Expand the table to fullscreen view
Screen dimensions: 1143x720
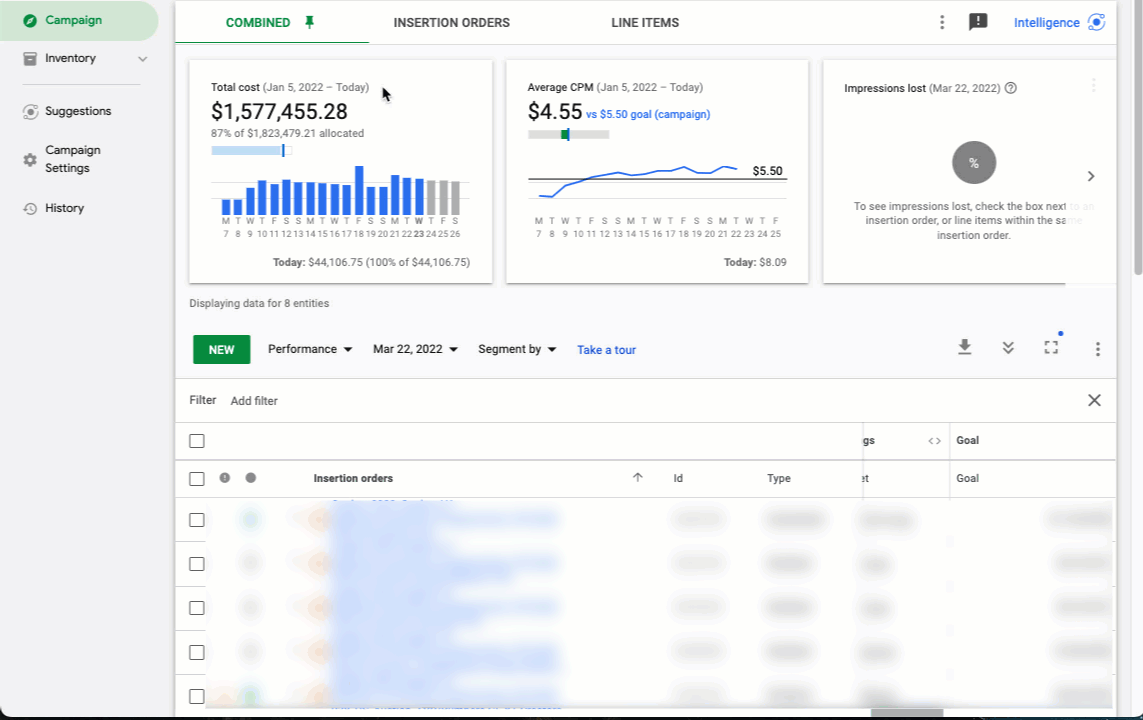click(x=1051, y=347)
